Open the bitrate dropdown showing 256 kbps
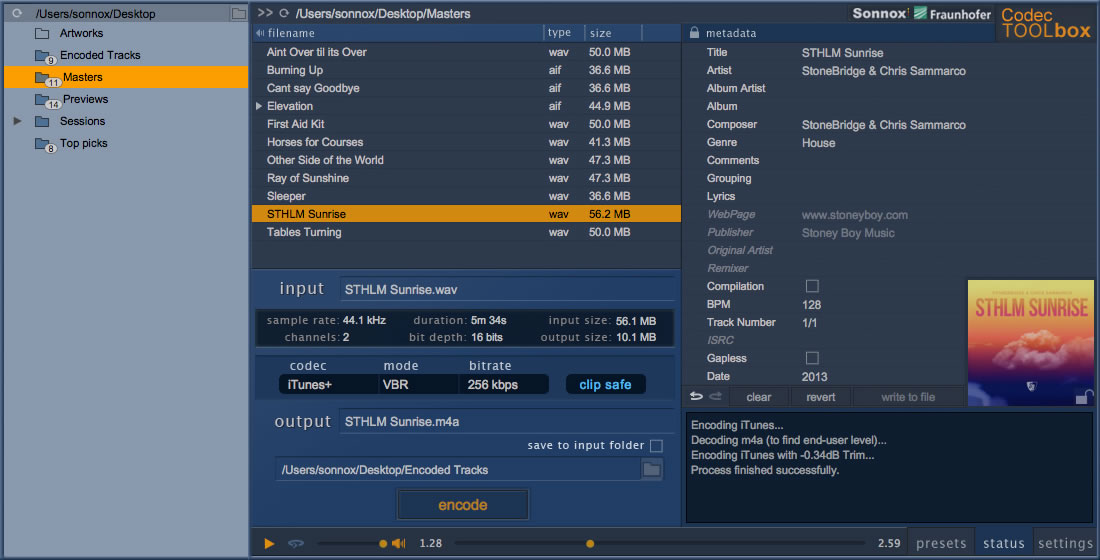The image size is (1100, 560). coord(504,385)
